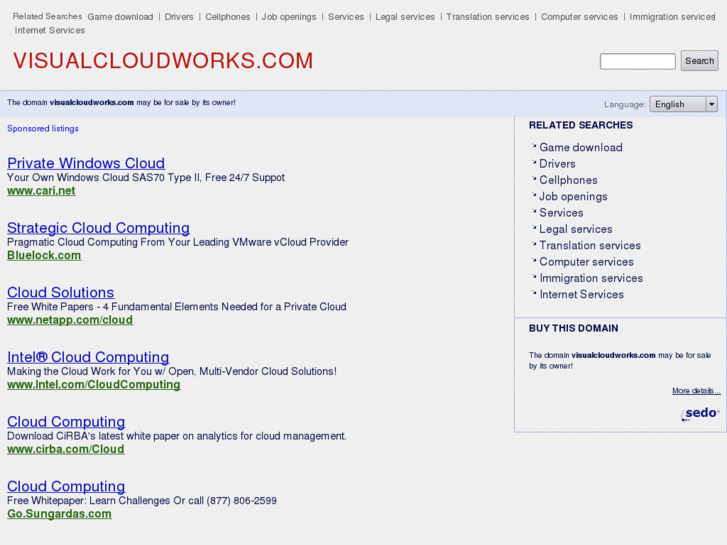The width and height of the screenshot is (727, 545).
Task: Open top bar Services link
Action: point(346,17)
